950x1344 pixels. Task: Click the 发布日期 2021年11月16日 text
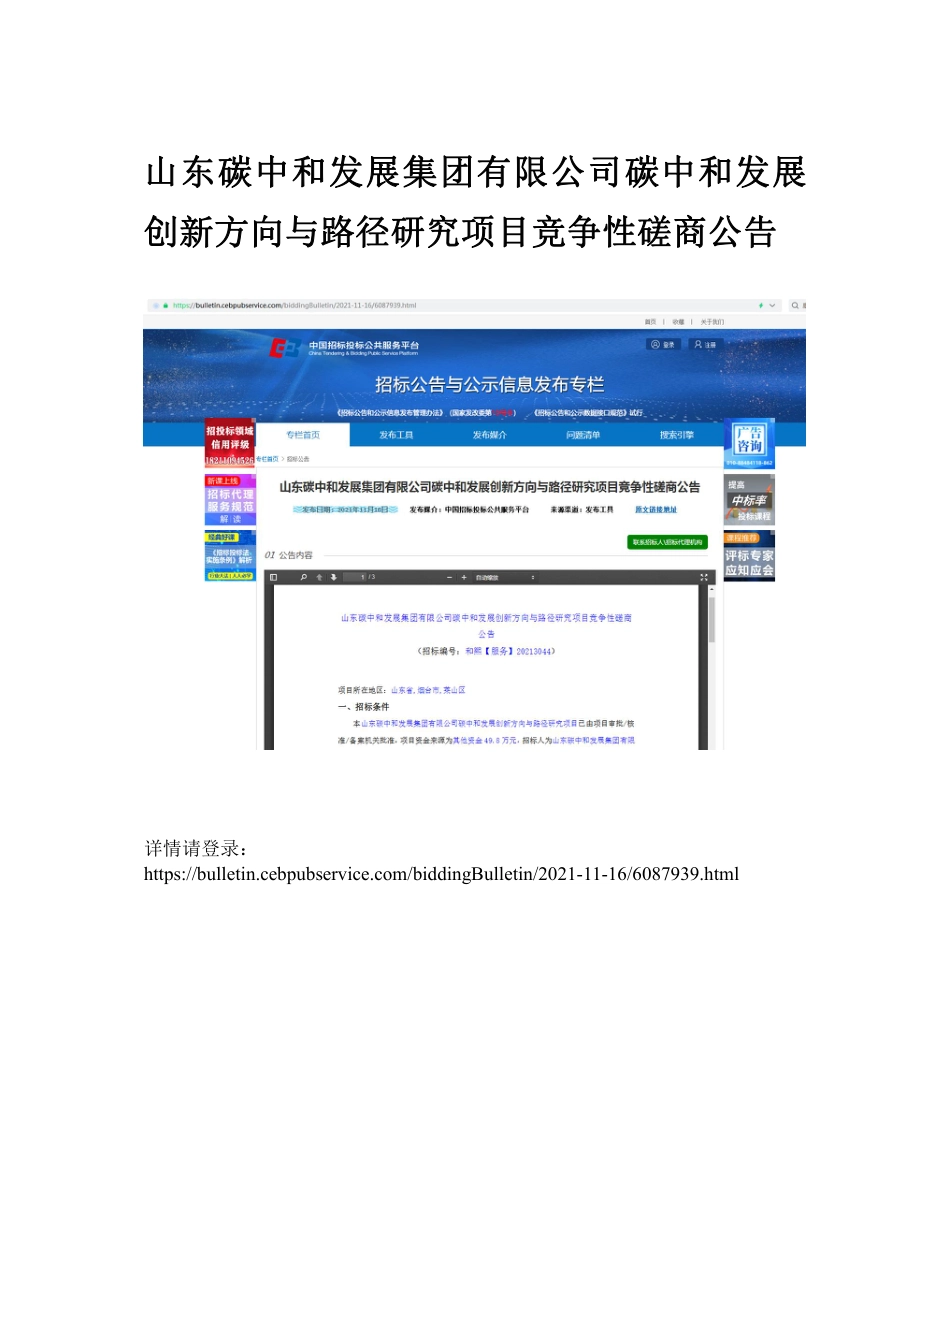[x=345, y=509]
